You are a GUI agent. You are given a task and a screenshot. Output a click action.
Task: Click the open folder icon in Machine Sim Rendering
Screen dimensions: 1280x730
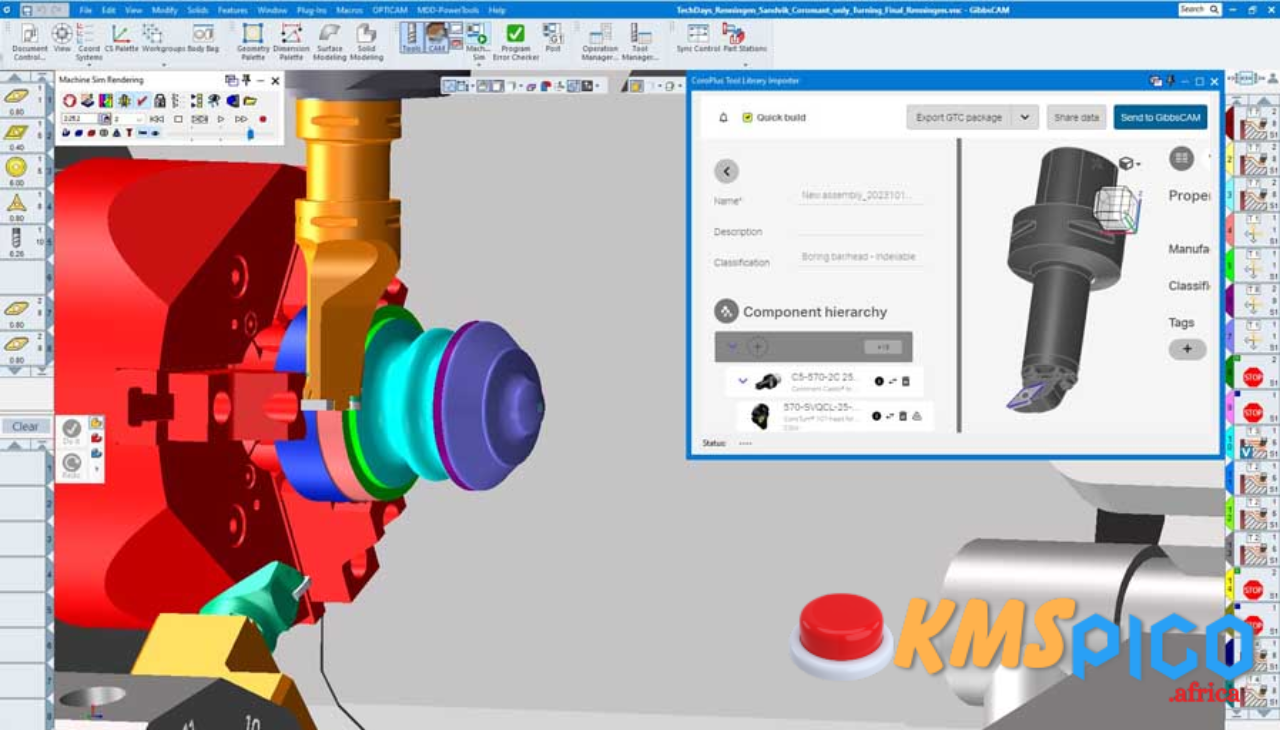tap(250, 101)
